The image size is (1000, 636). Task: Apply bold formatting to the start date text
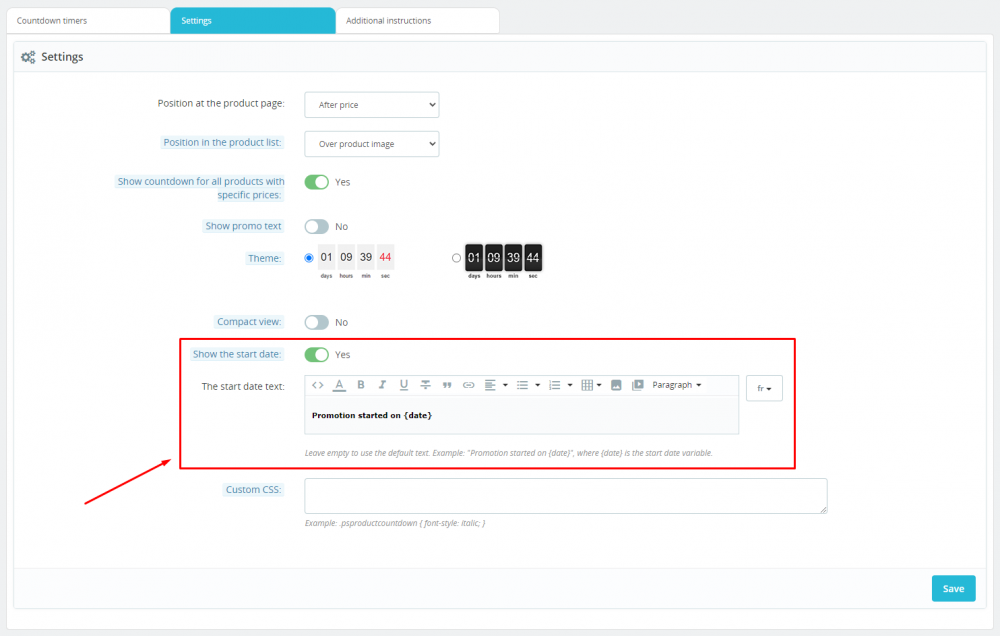360,385
